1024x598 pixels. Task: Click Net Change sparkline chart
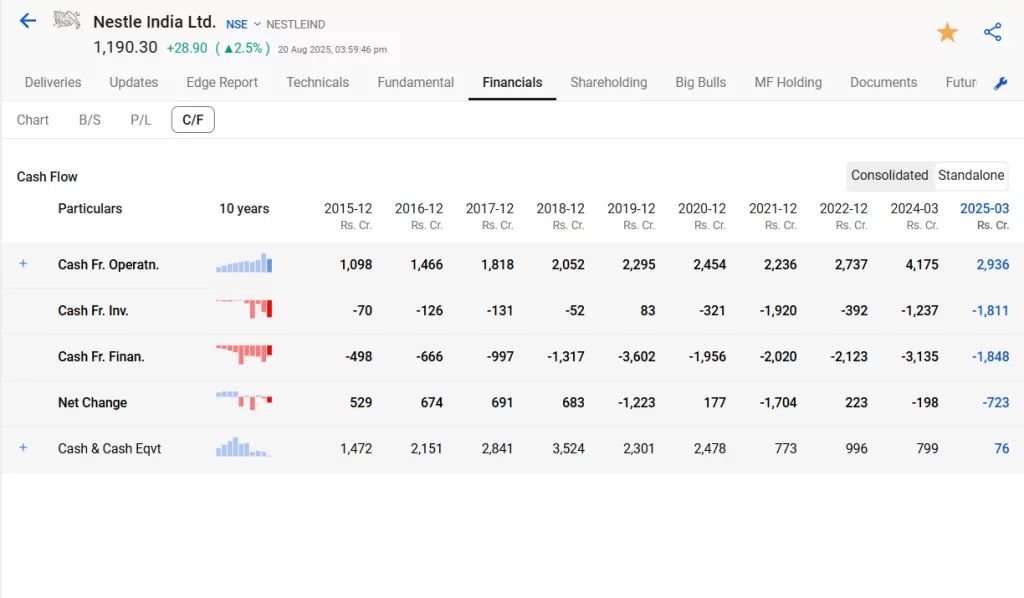click(x=244, y=400)
